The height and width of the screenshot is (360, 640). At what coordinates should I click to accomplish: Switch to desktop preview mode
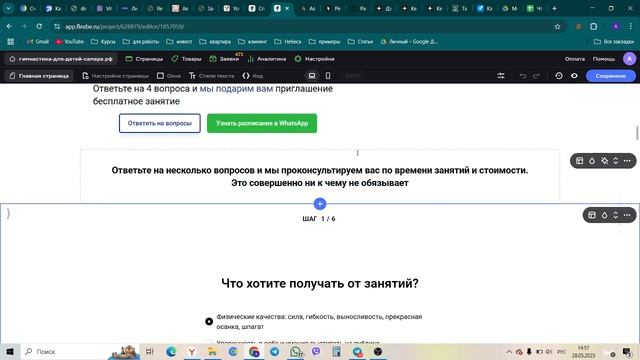pos(312,76)
